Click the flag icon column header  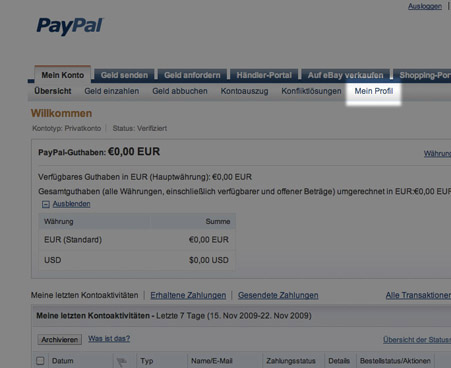click(x=122, y=362)
